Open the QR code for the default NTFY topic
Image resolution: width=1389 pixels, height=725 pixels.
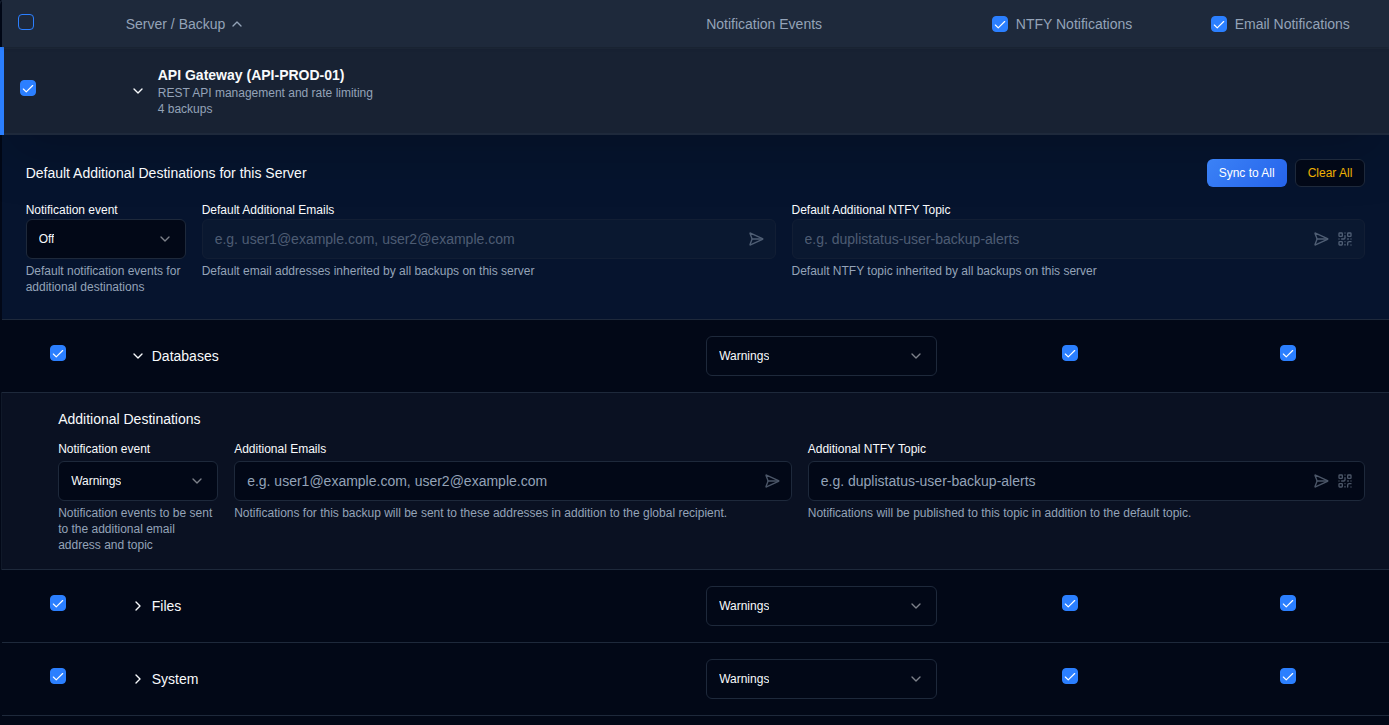click(1345, 239)
